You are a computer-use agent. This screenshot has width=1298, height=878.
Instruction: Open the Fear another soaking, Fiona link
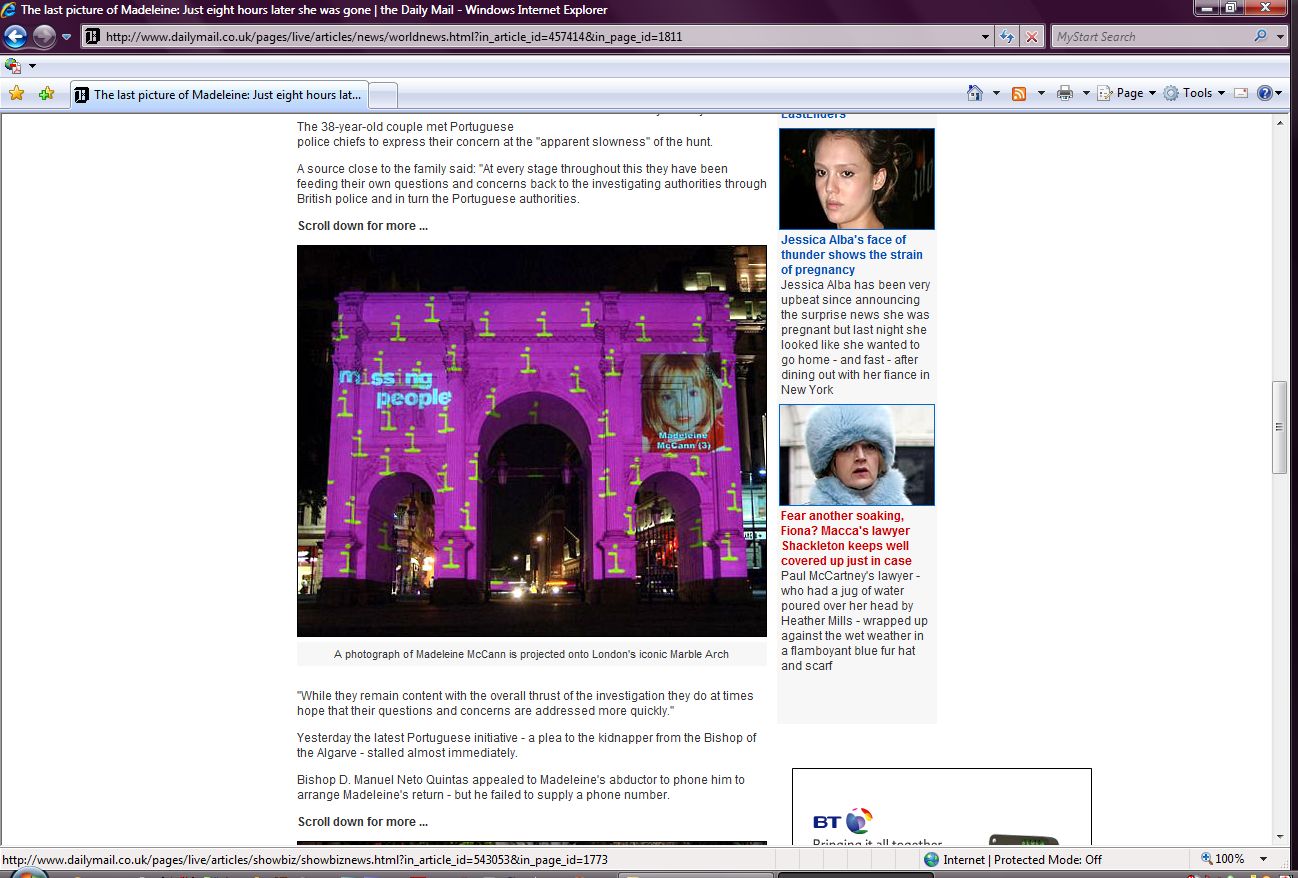coord(846,538)
